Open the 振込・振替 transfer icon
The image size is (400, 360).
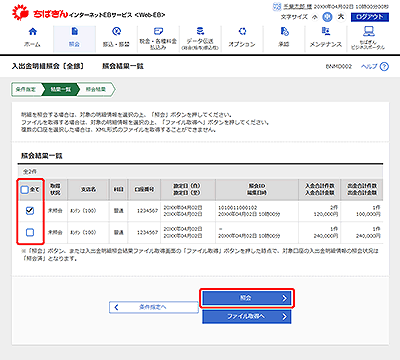pos(116,32)
